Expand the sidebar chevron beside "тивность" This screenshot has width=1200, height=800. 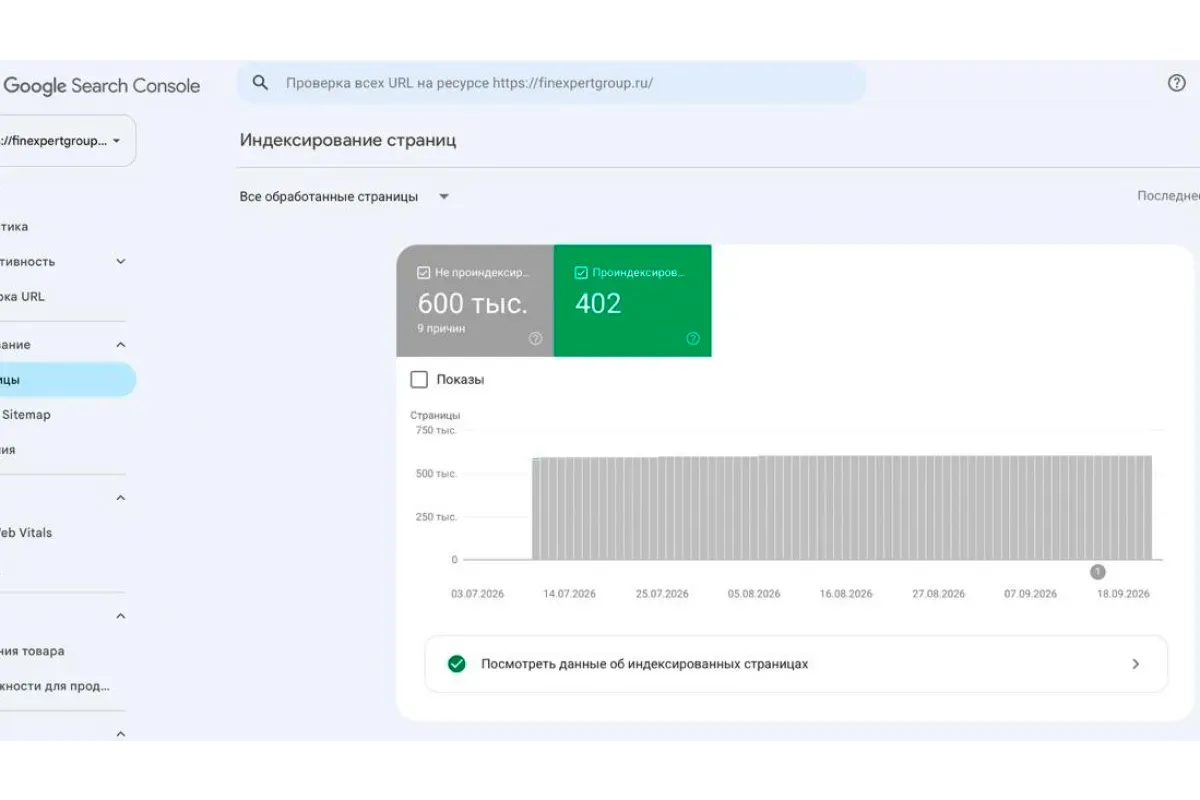point(121,262)
